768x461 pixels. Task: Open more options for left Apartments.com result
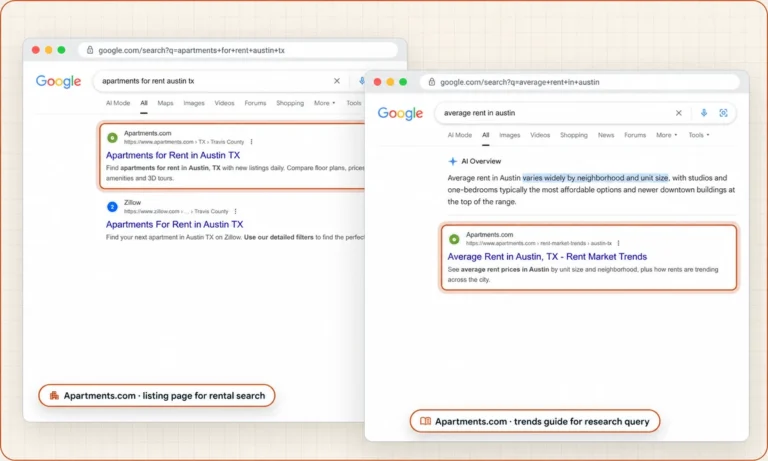251,142
